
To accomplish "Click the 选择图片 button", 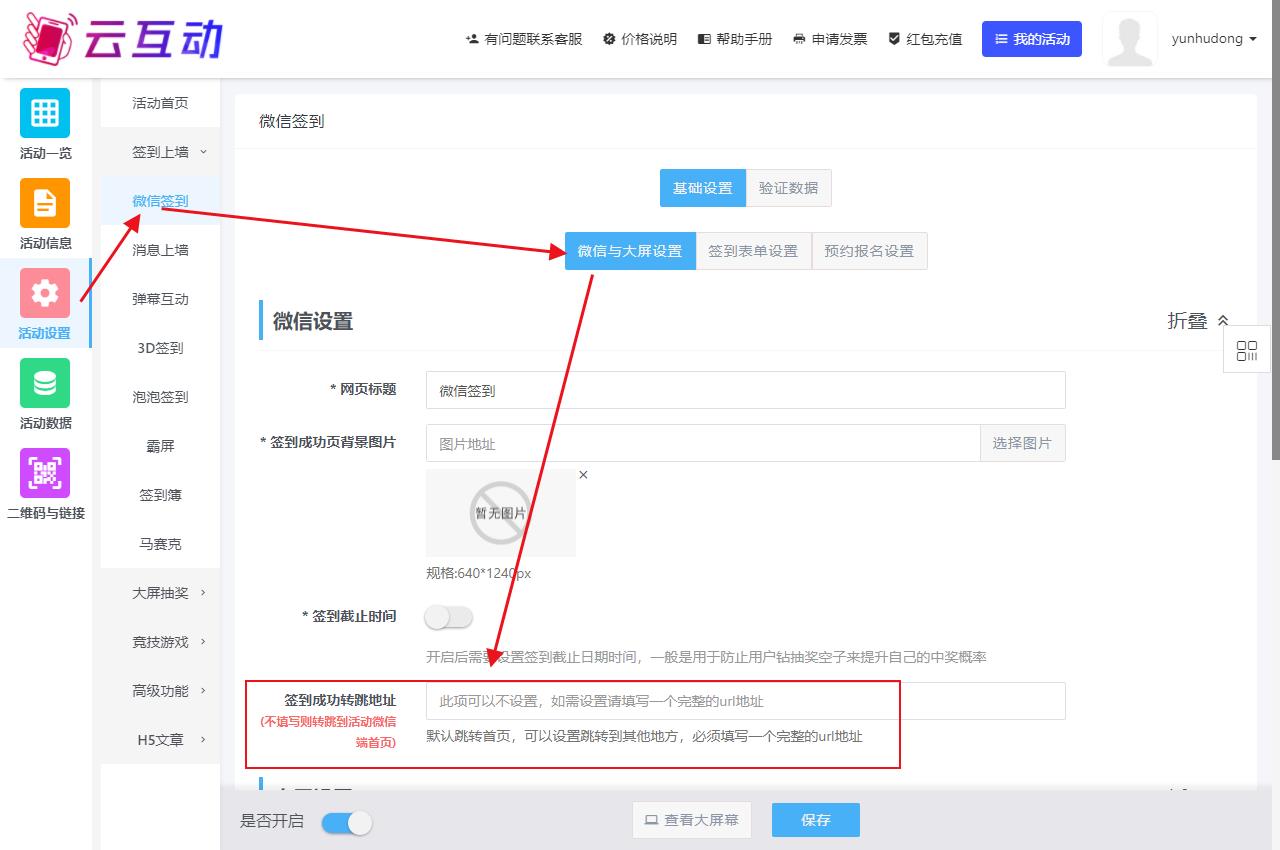I will click(1022, 443).
